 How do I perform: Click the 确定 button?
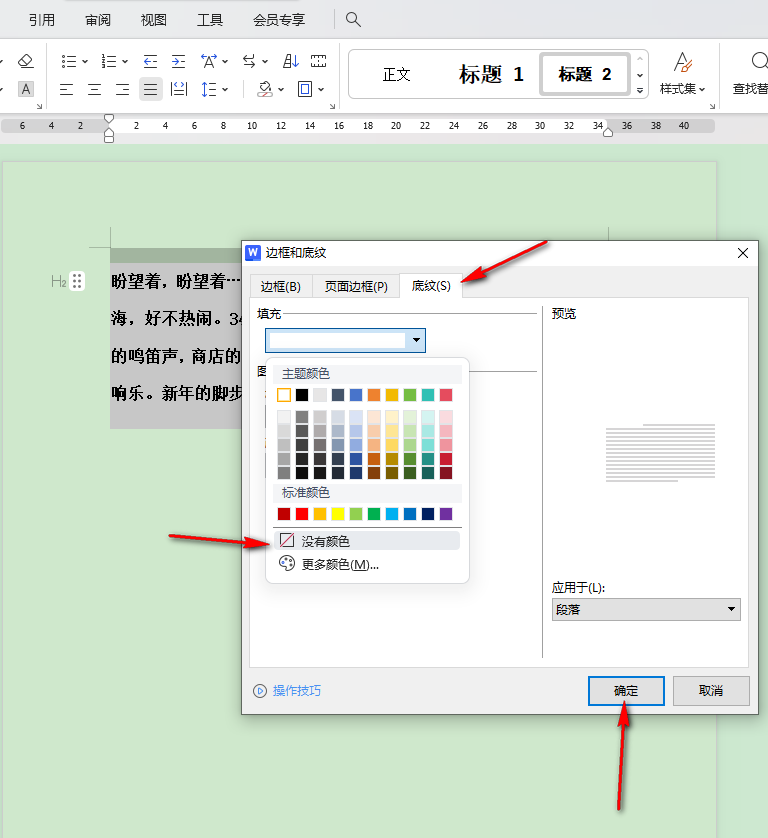click(x=626, y=690)
